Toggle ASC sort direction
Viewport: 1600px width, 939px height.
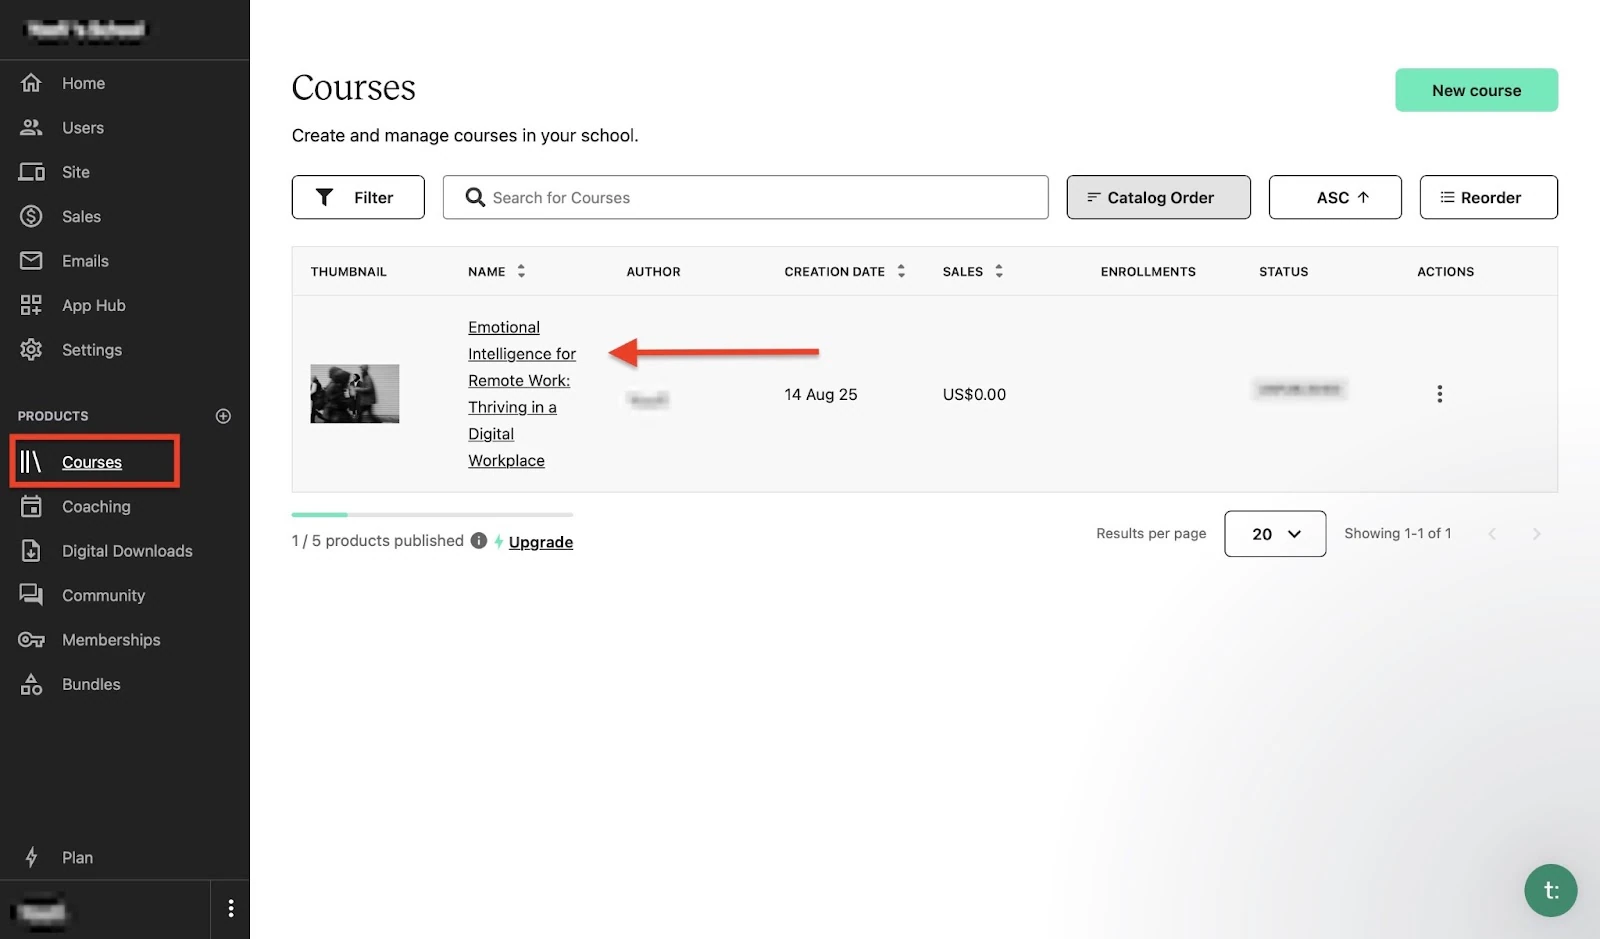point(1335,197)
